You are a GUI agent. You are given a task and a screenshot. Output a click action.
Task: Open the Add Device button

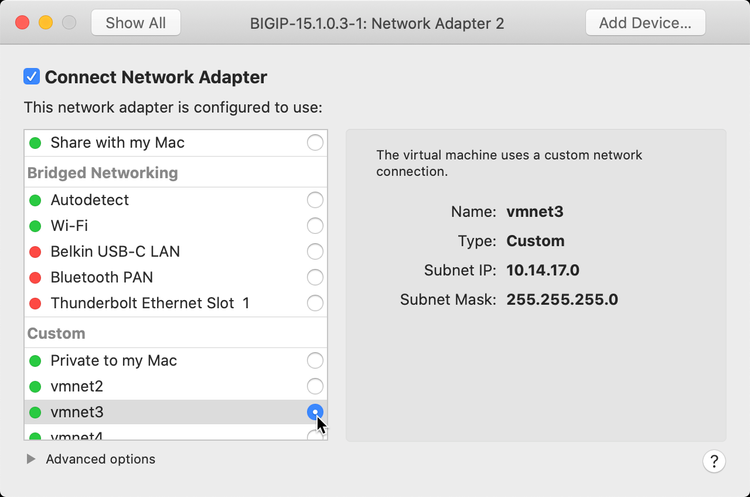(645, 22)
